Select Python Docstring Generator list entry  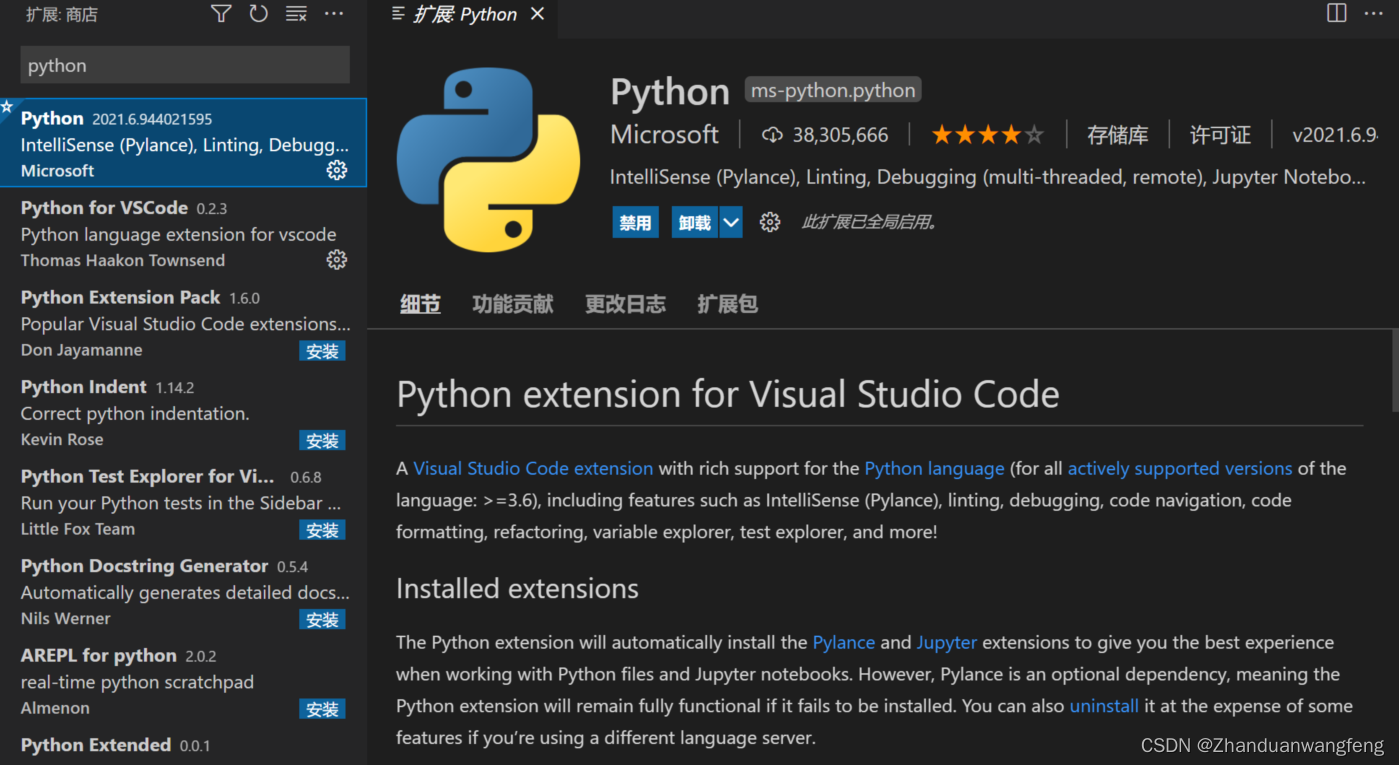[x=183, y=591]
